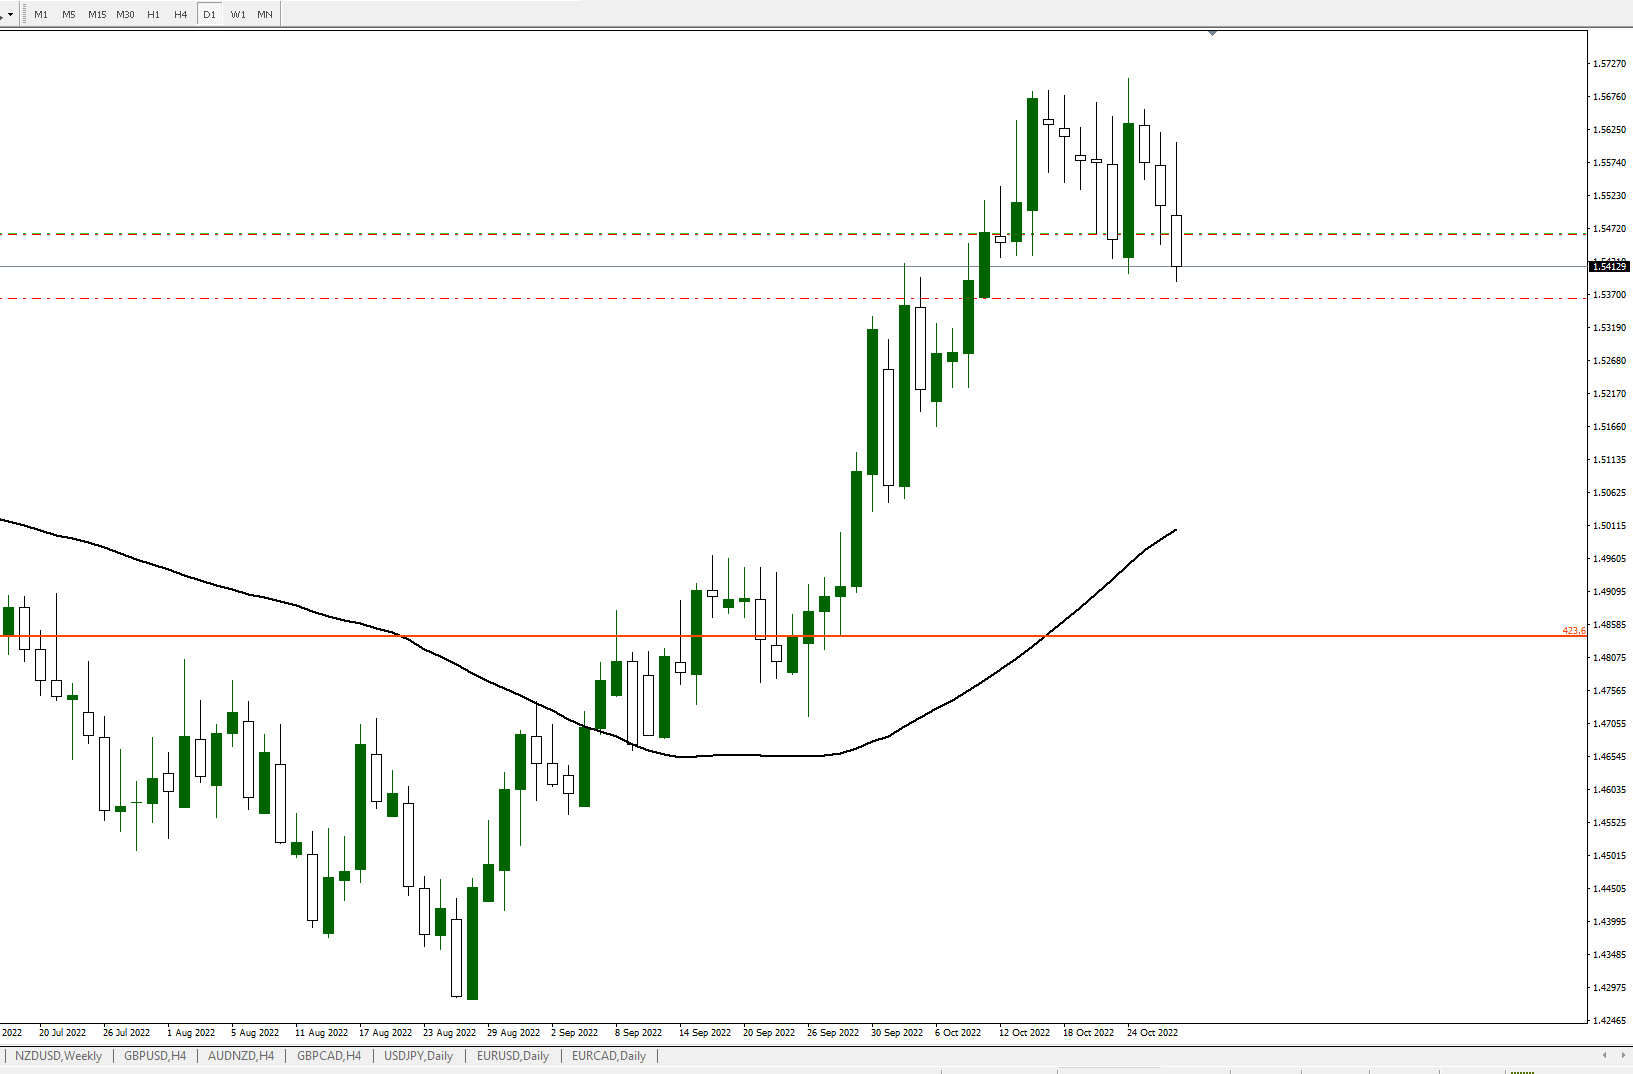Open the AUDNZD,H4 chart tab

[241, 1056]
